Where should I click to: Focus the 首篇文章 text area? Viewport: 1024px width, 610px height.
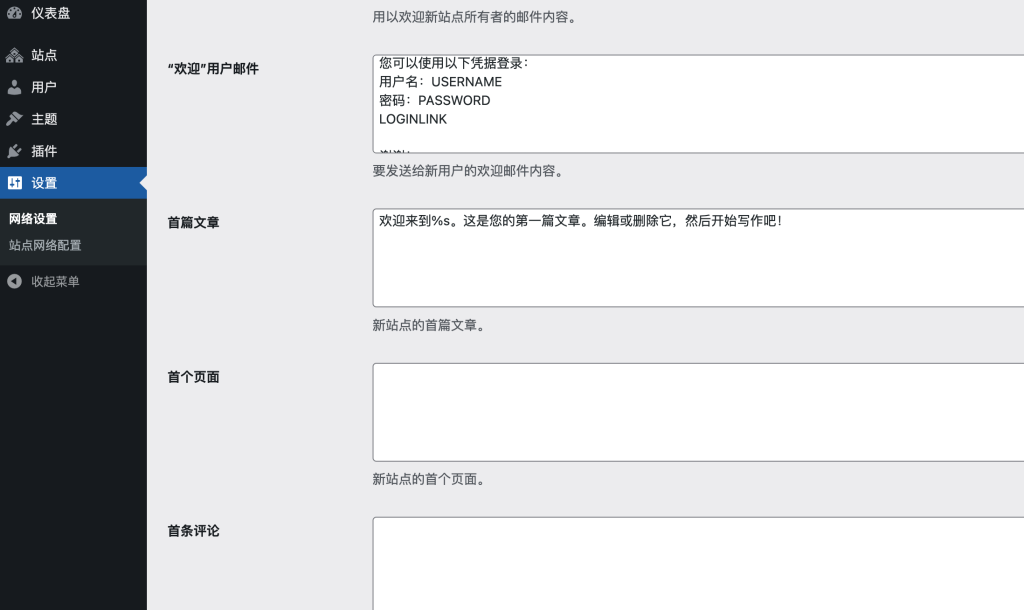tap(698, 258)
